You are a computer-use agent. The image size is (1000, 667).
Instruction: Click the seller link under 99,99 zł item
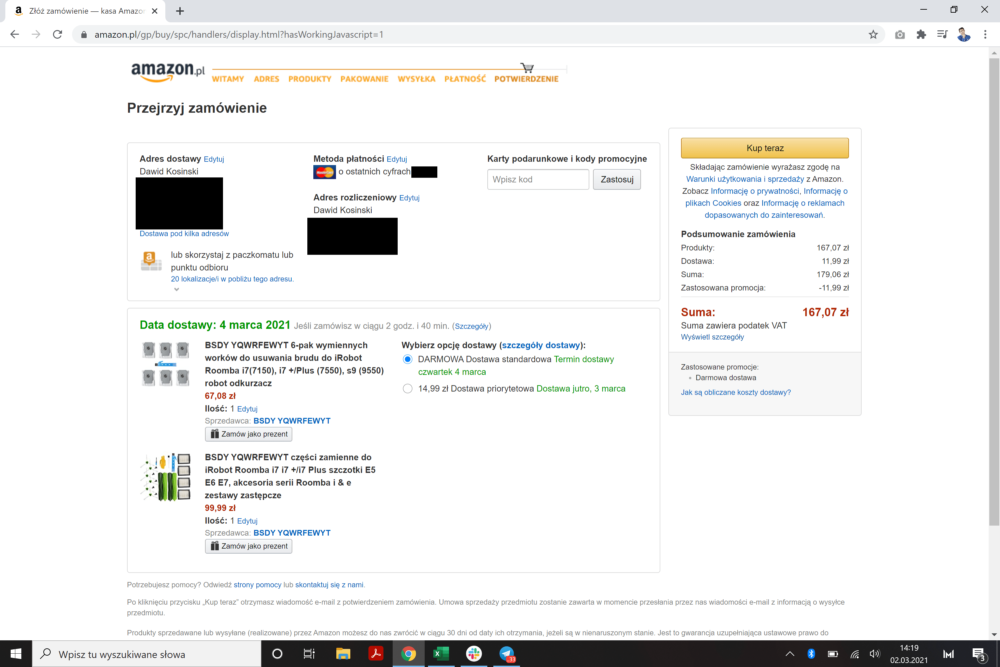tap(292, 533)
